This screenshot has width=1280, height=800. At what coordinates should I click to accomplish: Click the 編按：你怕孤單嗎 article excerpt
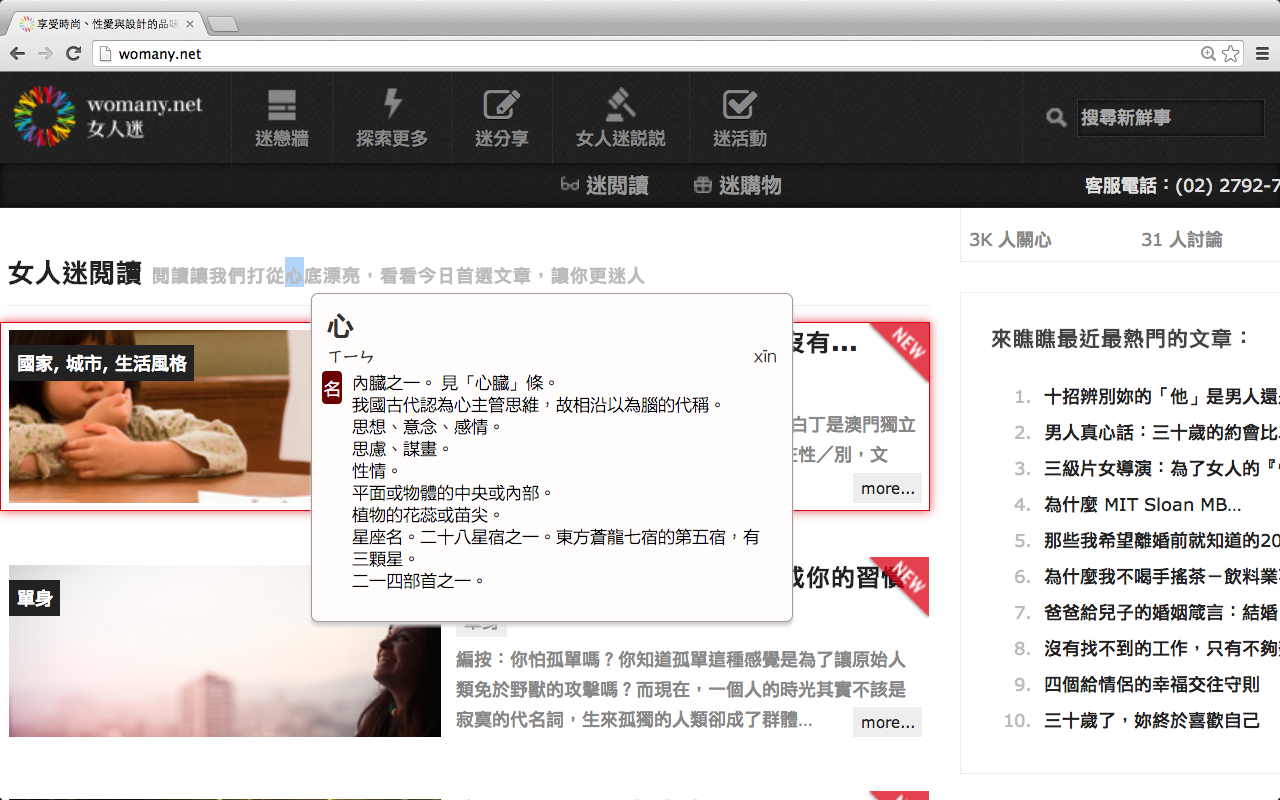tap(681, 690)
